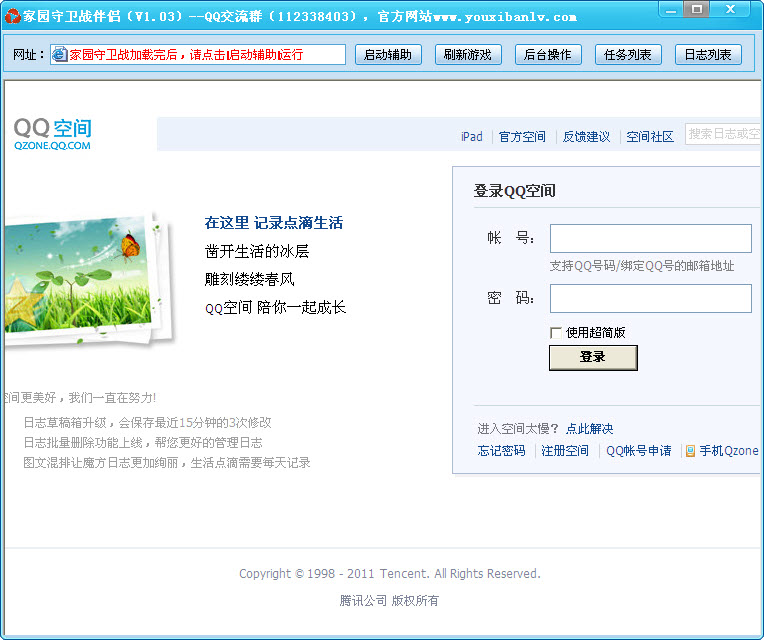Click the text QQ空间 陪你一起成长
This screenshot has height=640, width=764.
point(275,308)
